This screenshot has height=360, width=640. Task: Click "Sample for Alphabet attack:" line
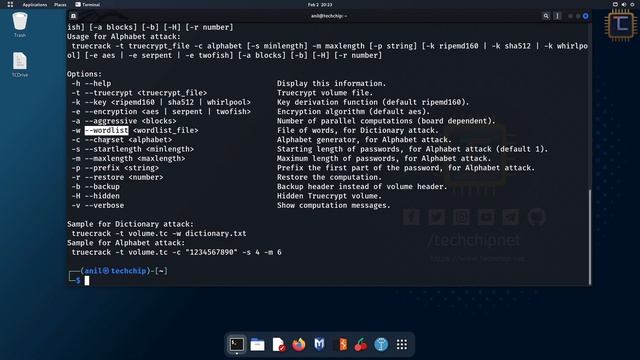126,243
